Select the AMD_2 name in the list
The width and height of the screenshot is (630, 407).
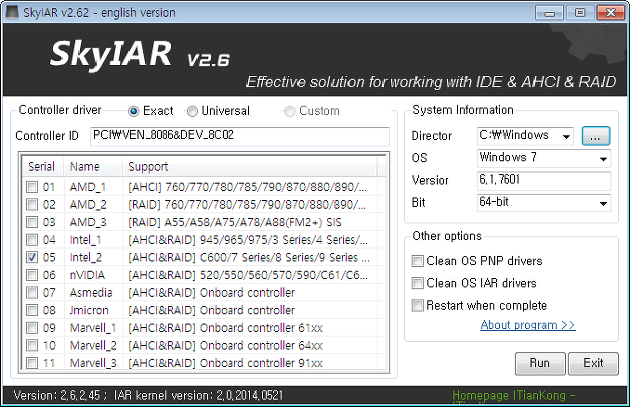88,205
